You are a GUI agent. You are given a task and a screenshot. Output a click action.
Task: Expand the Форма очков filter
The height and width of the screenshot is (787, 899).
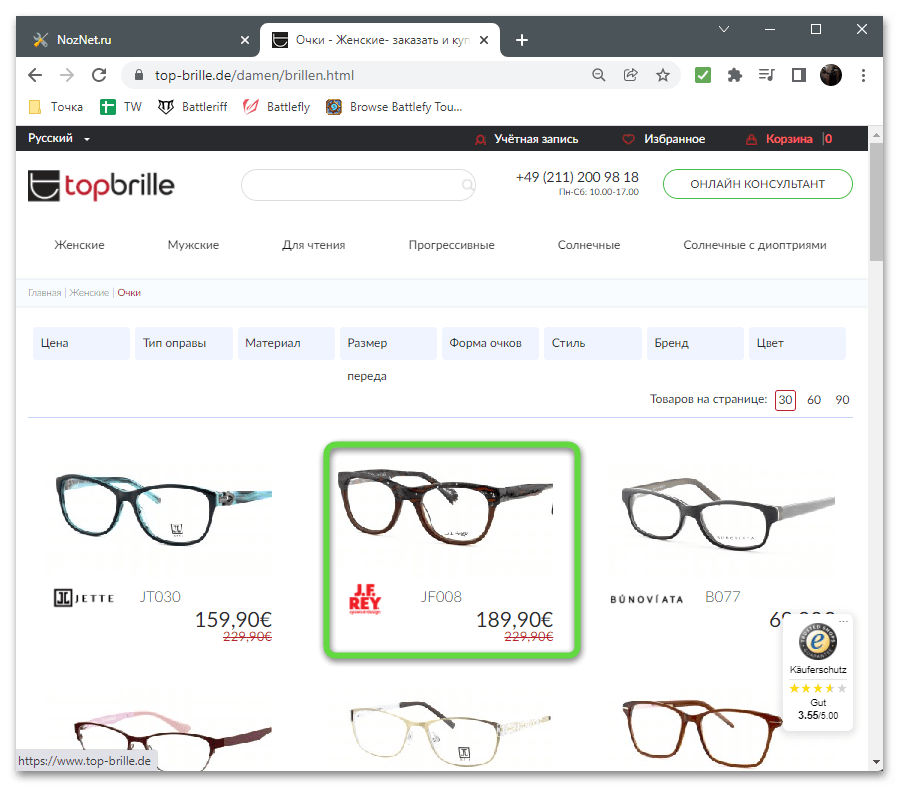(490, 343)
